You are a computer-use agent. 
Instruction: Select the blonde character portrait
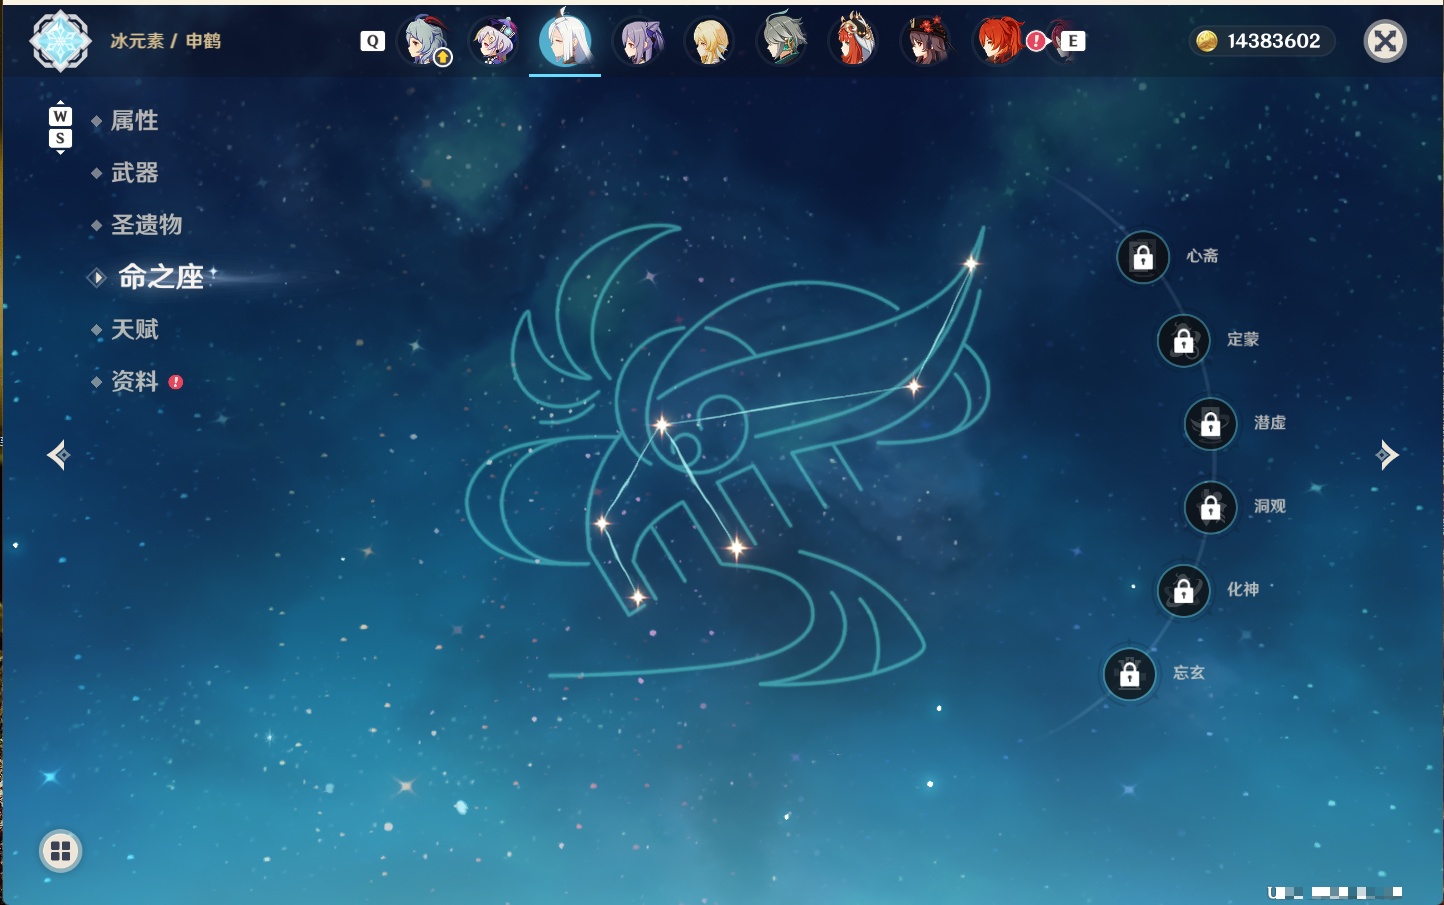pyautogui.click(x=710, y=41)
